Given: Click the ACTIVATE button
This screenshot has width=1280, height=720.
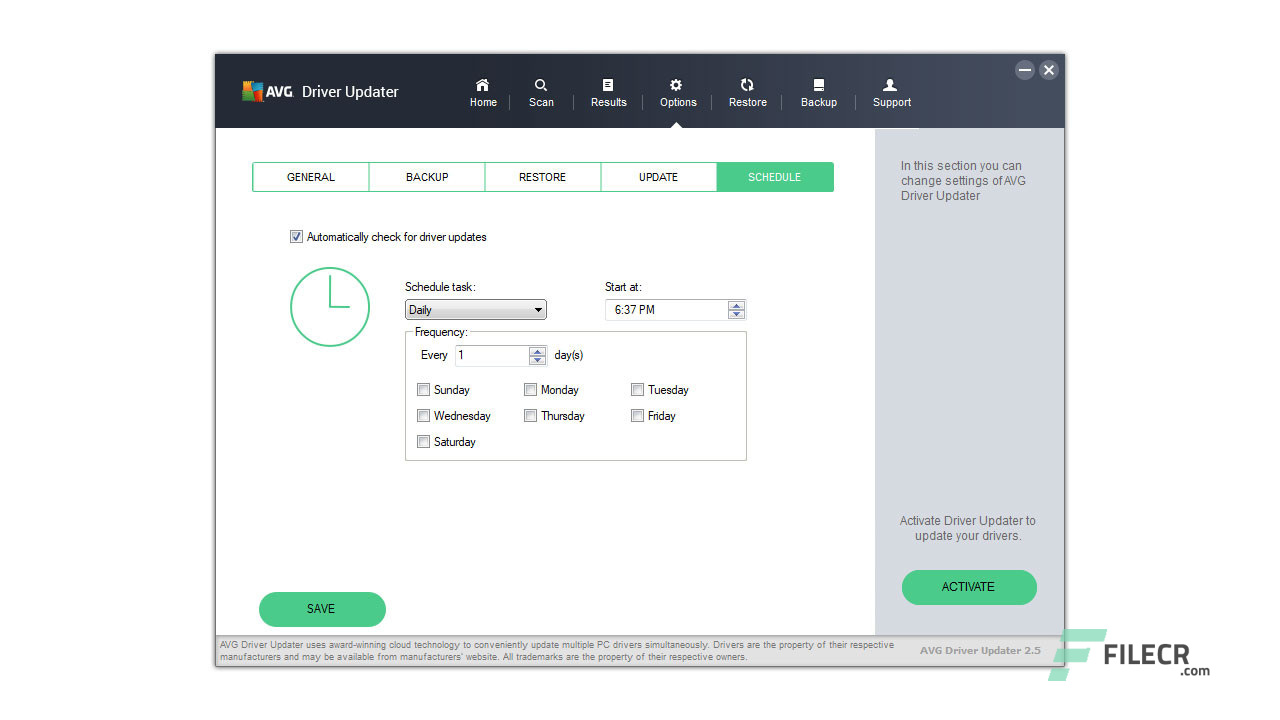Looking at the screenshot, I should pos(969,587).
